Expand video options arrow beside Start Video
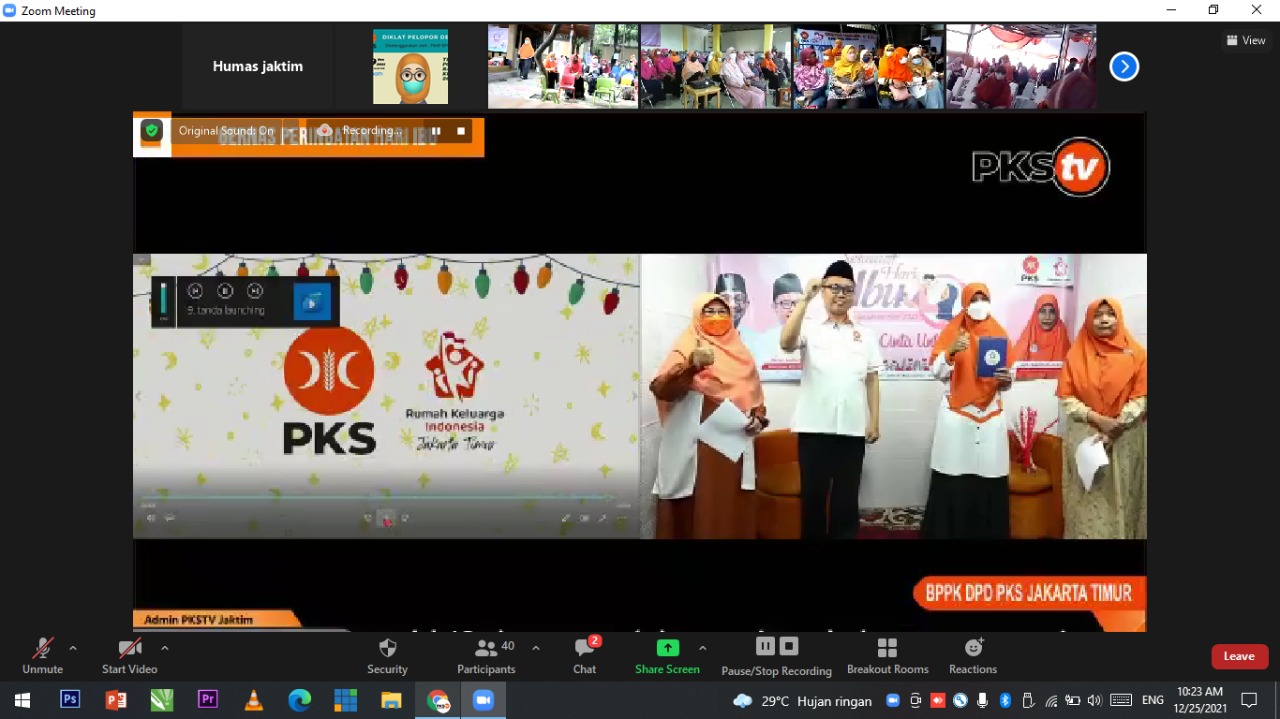The width and height of the screenshot is (1280, 719). tap(165, 648)
